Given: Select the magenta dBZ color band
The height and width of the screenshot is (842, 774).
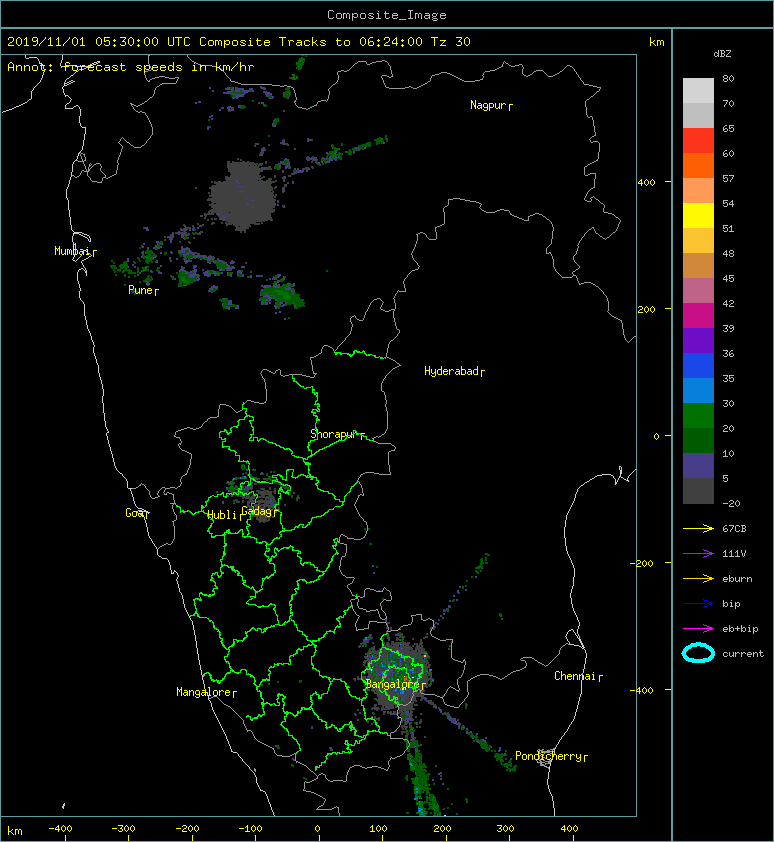Looking at the screenshot, I should [698, 316].
